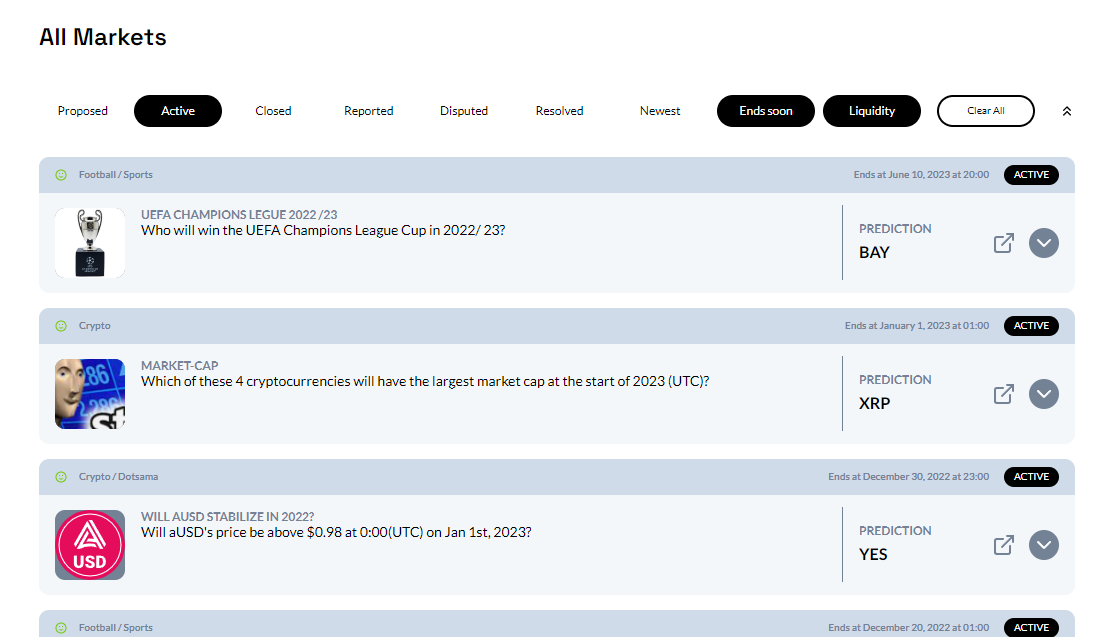Expand the MARKET-CAP prediction card
The image size is (1106, 637).
tap(1043, 394)
